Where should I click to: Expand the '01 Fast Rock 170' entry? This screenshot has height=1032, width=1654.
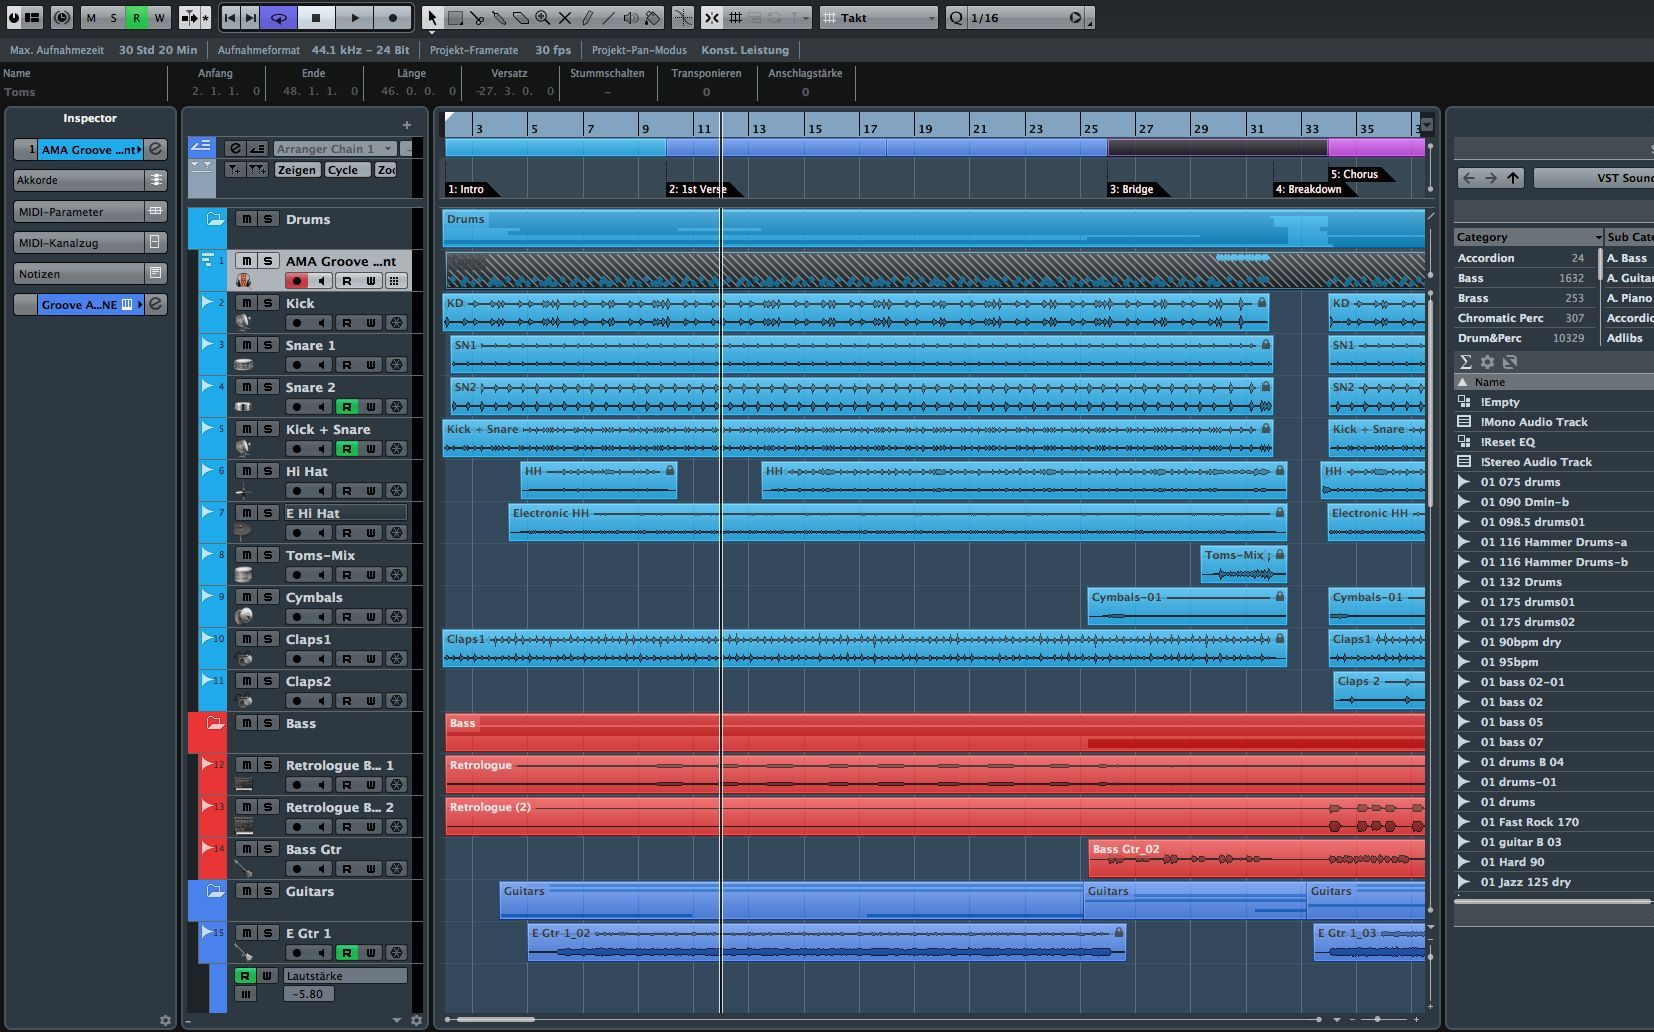(x=1464, y=822)
